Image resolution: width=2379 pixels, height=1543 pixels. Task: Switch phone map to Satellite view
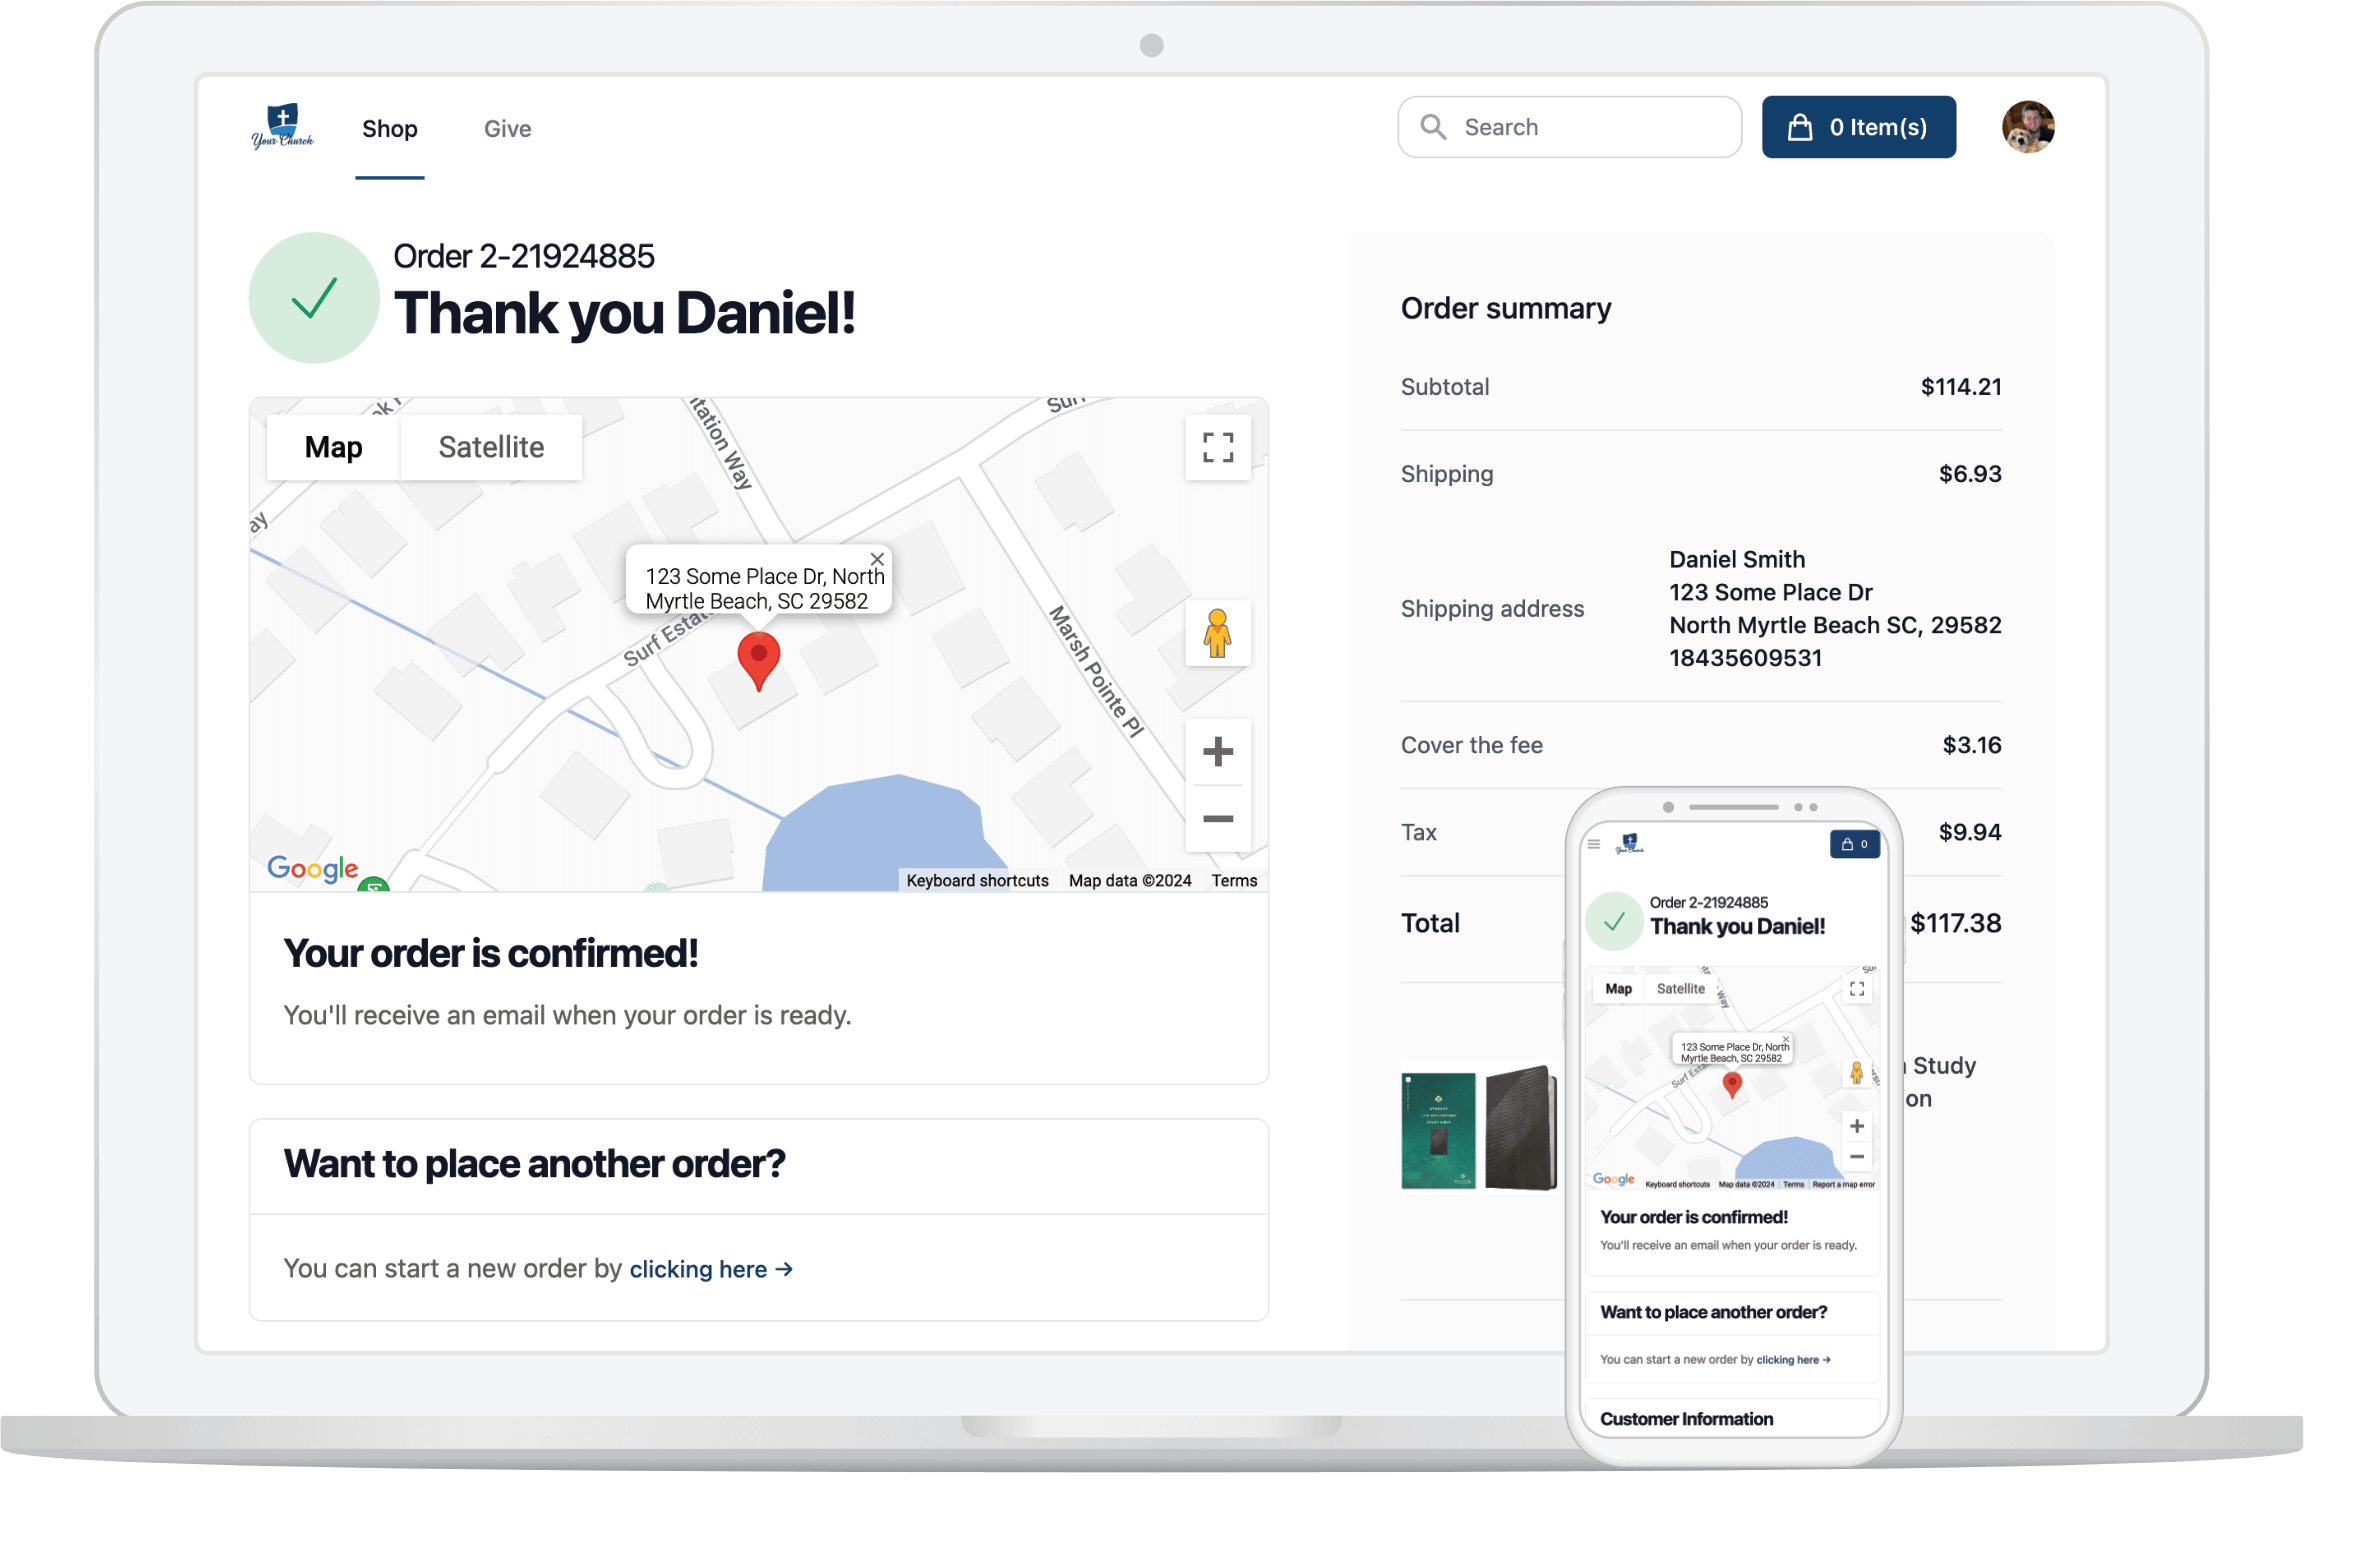(x=1681, y=989)
